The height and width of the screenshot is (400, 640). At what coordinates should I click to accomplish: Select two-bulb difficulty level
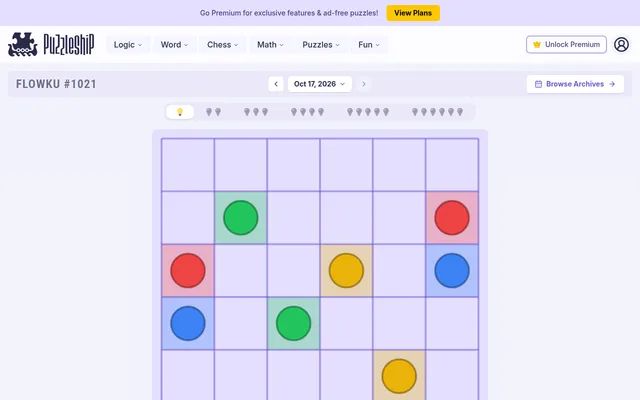click(213, 112)
